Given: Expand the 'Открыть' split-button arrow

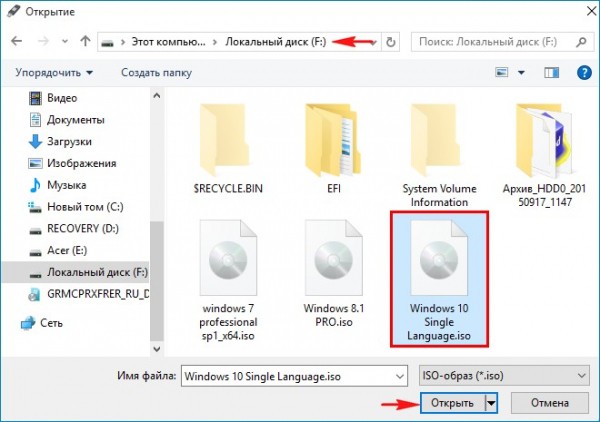Looking at the screenshot, I should point(491,403).
